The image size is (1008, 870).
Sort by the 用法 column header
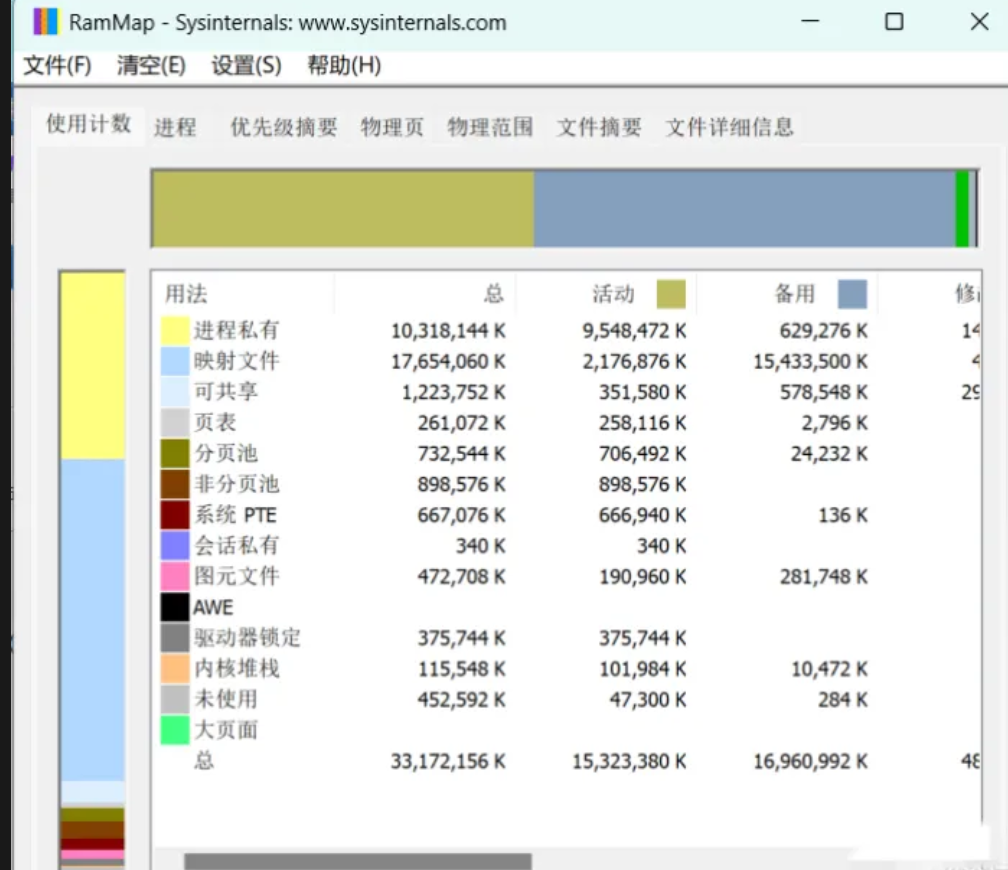coord(243,294)
